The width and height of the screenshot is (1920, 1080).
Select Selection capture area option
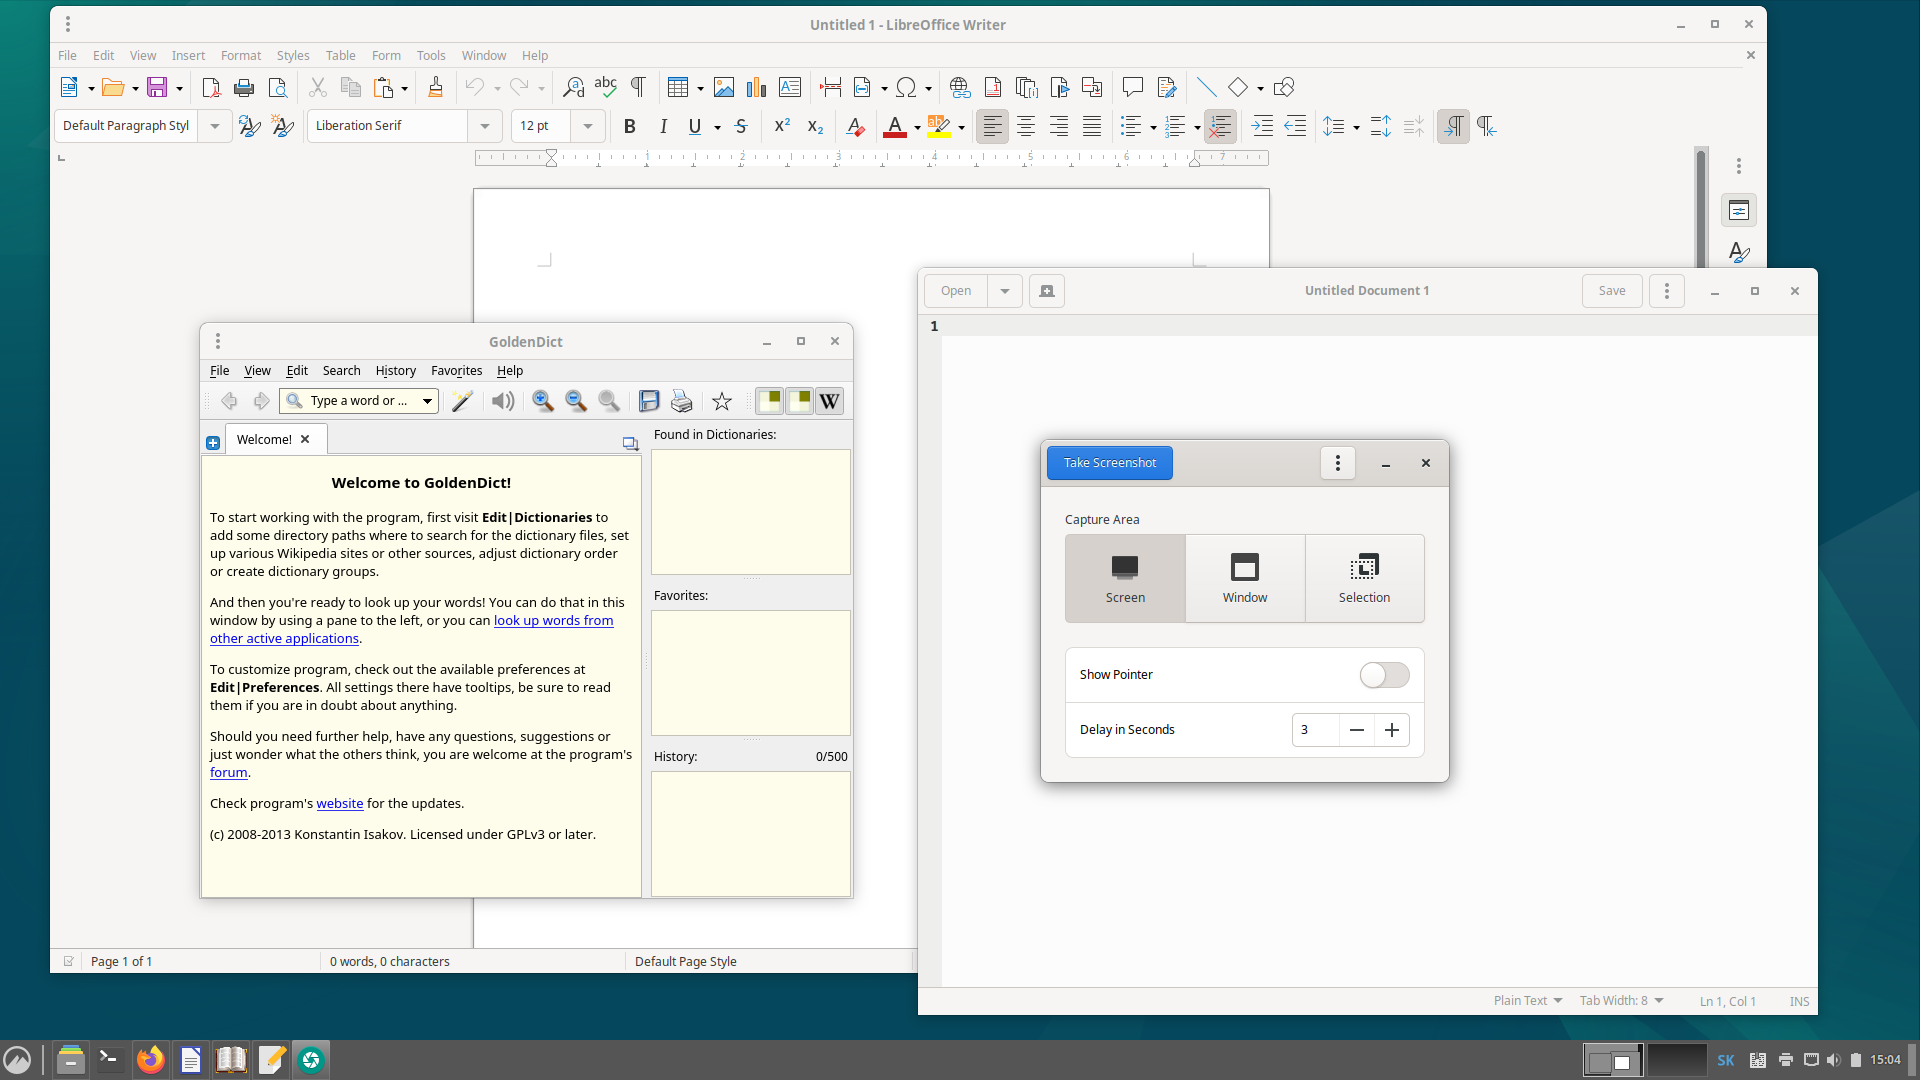tap(1364, 578)
